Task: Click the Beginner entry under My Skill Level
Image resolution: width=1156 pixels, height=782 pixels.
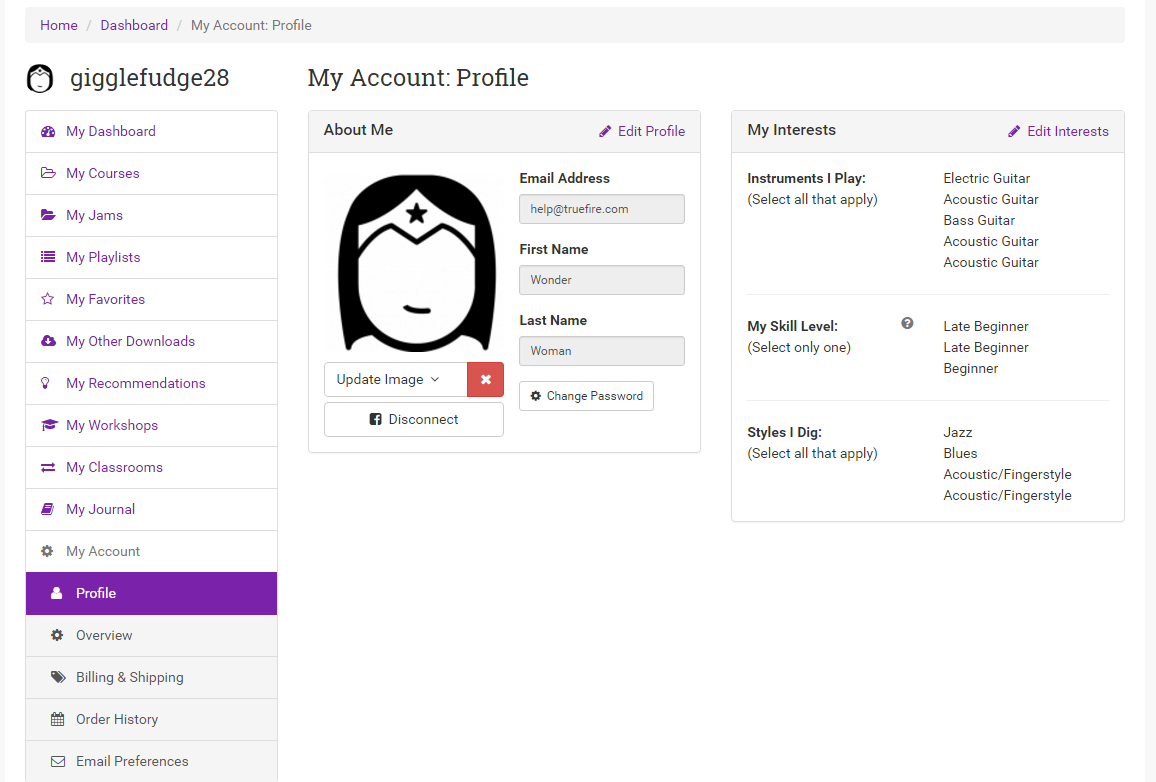Action: click(x=970, y=369)
